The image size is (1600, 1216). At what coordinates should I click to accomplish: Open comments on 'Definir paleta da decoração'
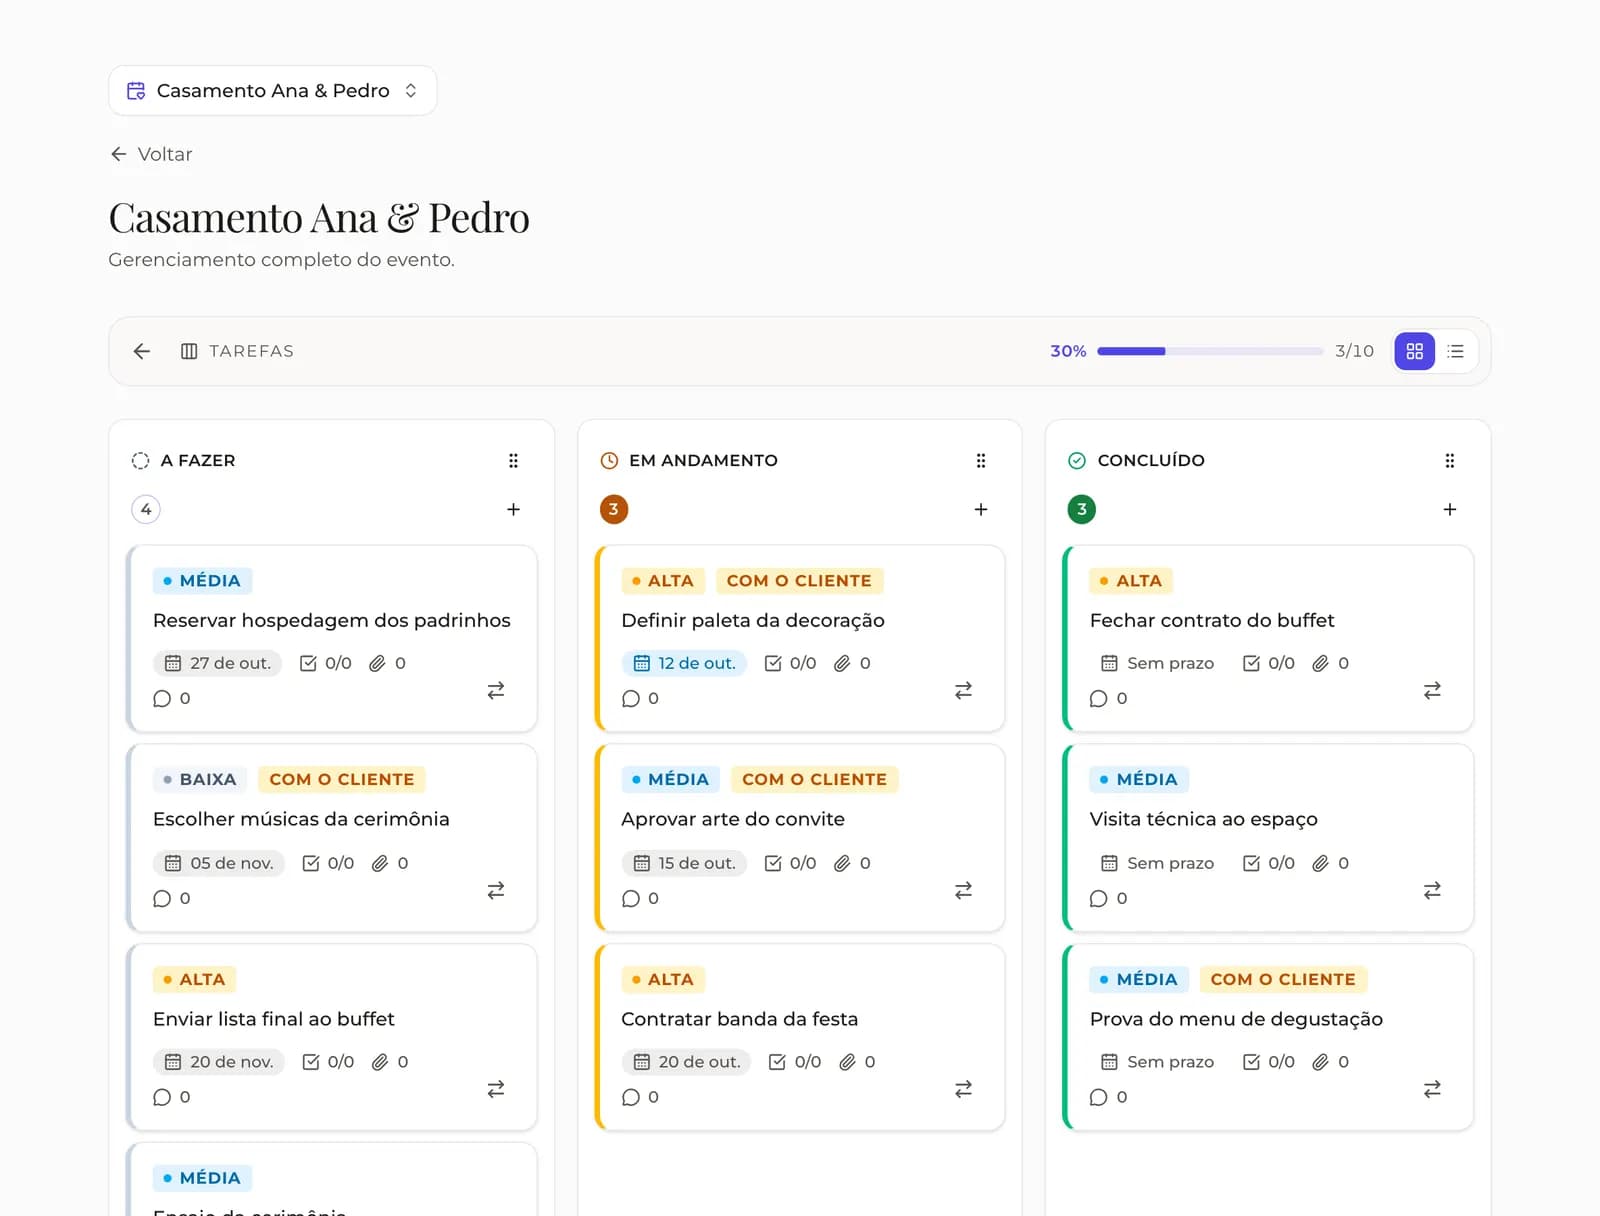pos(640,698)
